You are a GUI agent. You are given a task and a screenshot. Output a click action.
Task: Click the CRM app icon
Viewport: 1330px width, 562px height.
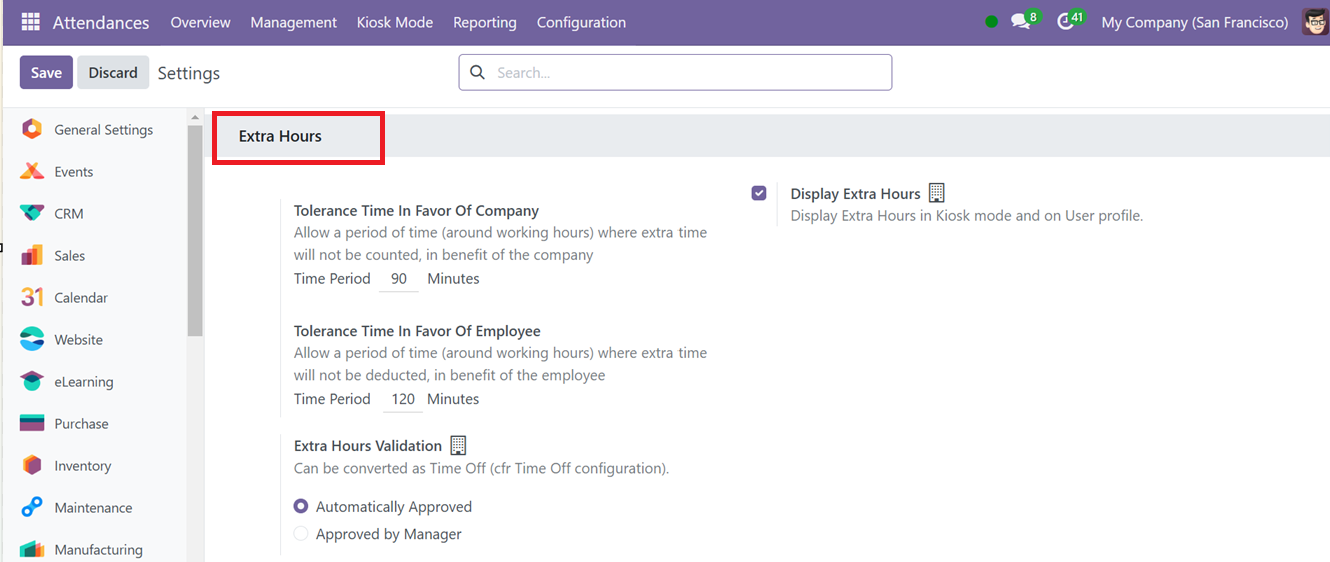32,213
